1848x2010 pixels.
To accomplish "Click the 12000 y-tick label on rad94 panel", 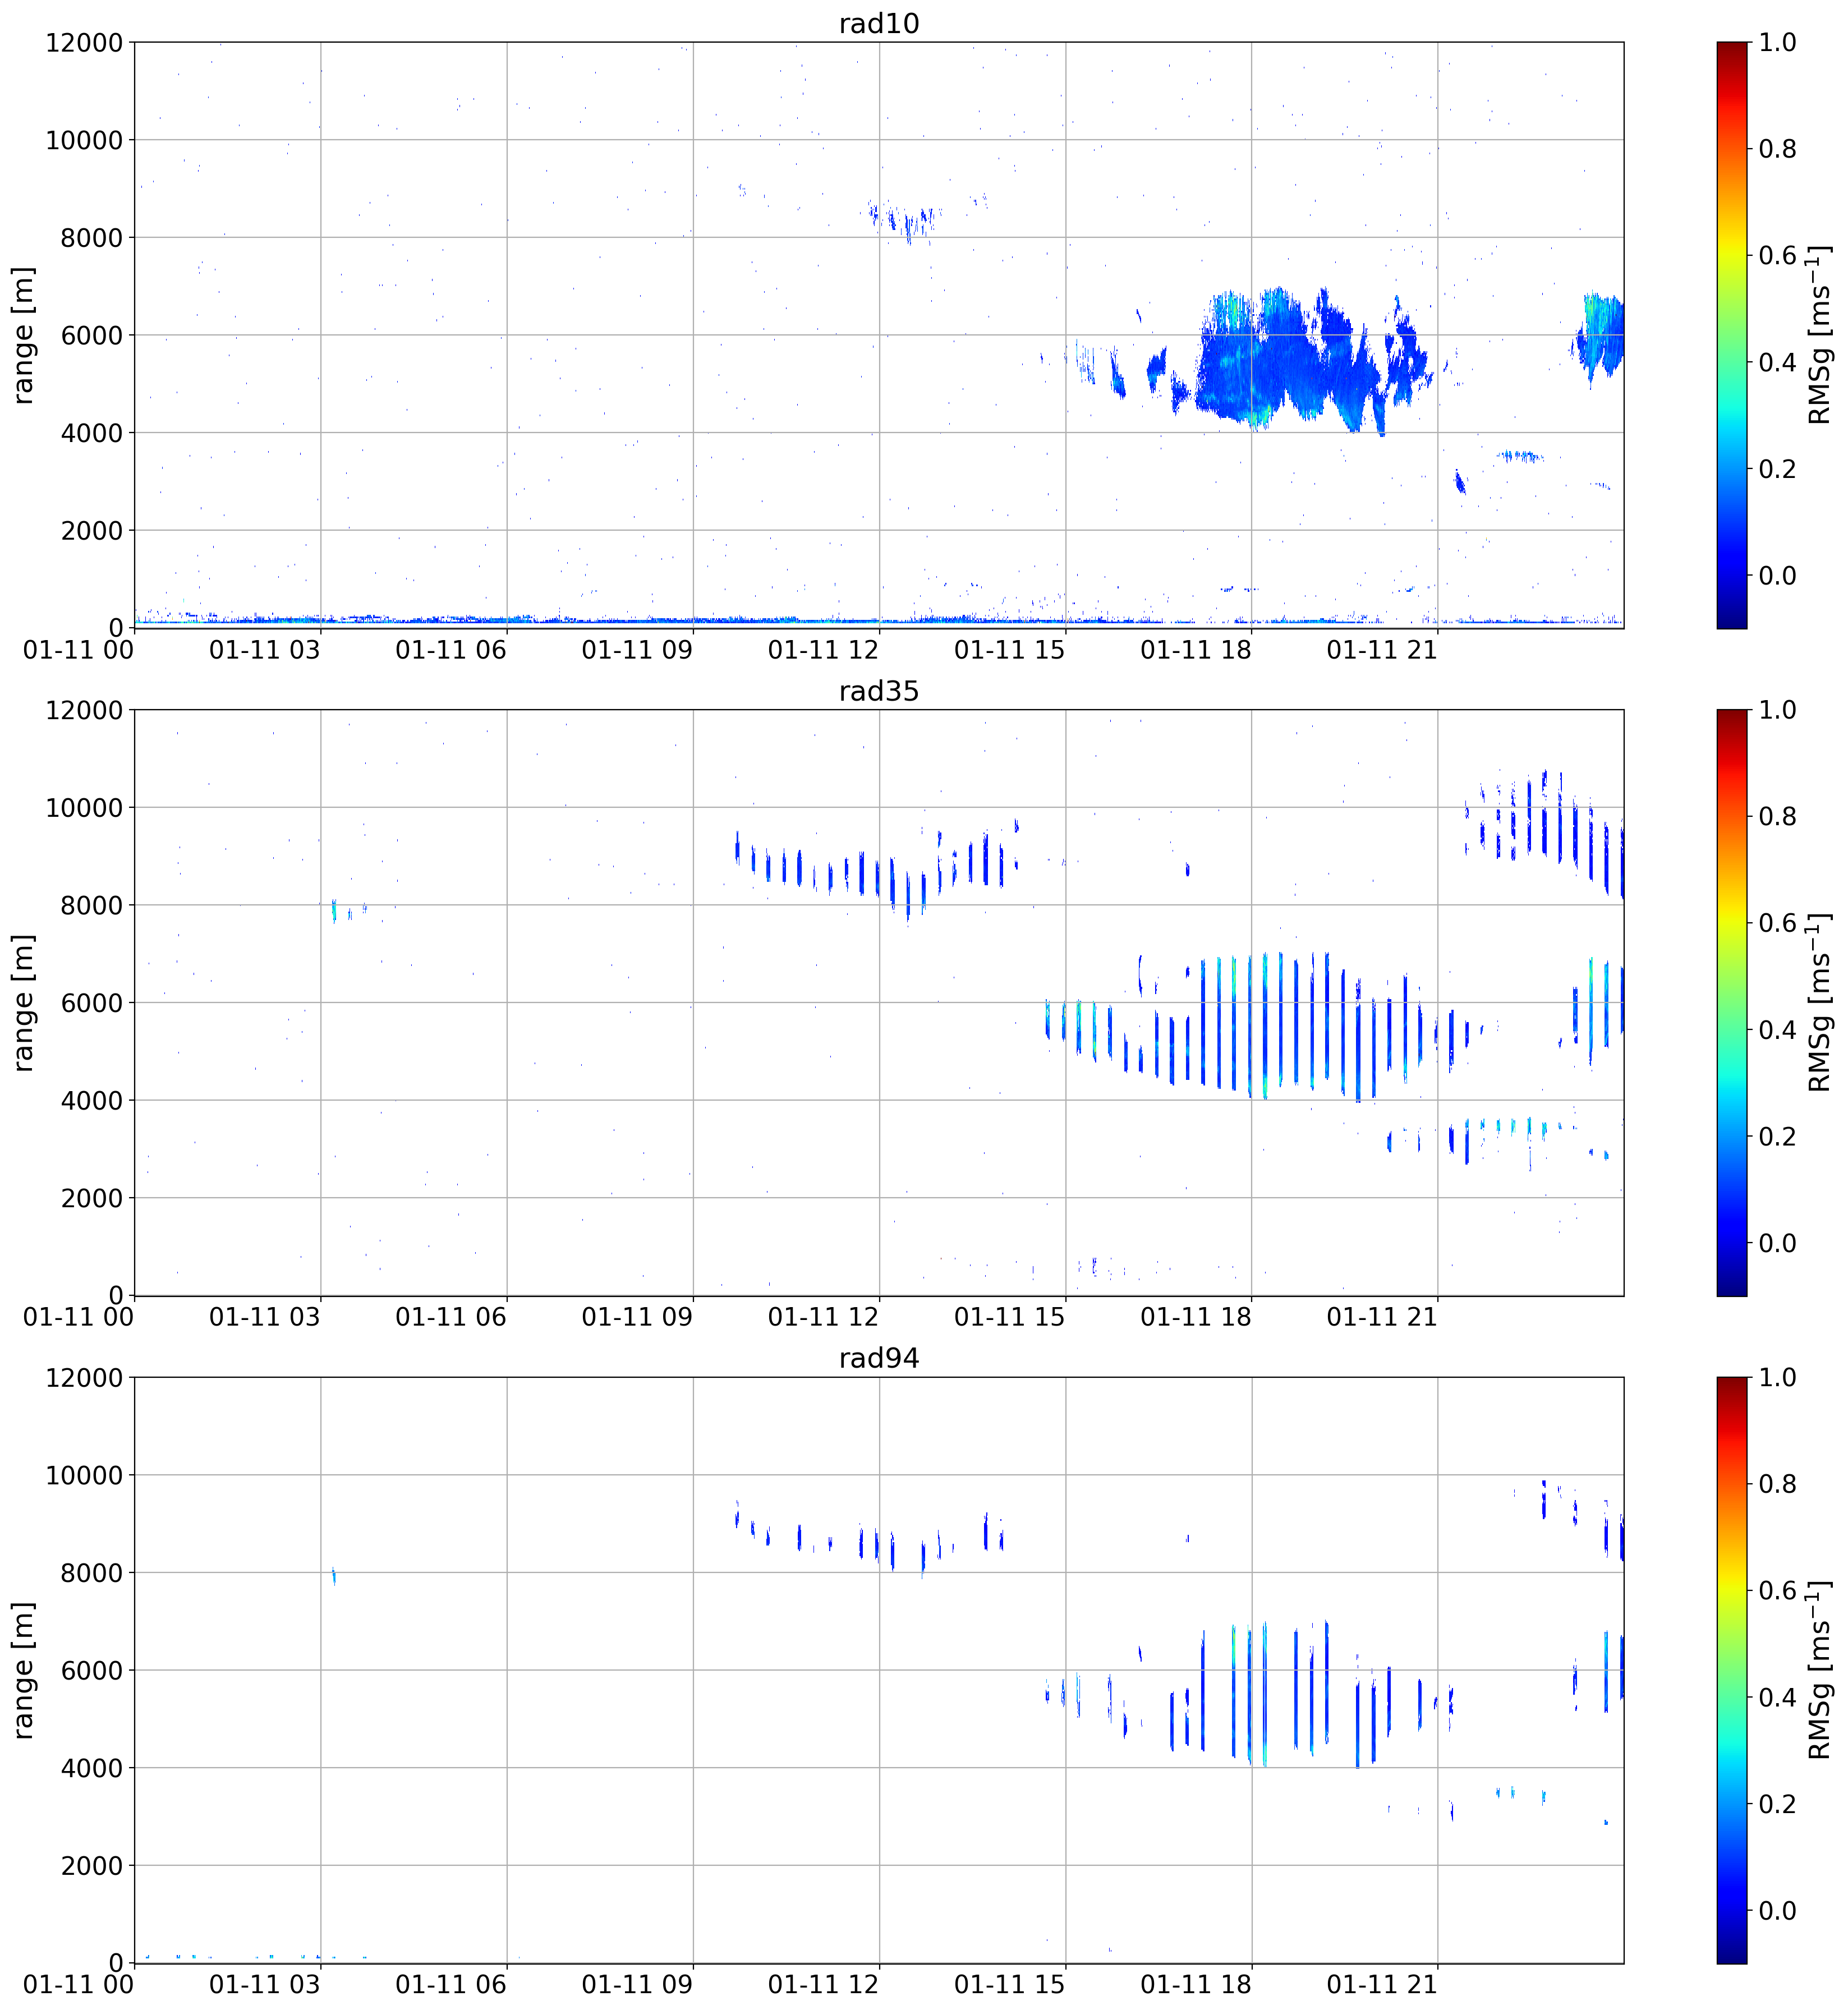I will (84, 1378).
